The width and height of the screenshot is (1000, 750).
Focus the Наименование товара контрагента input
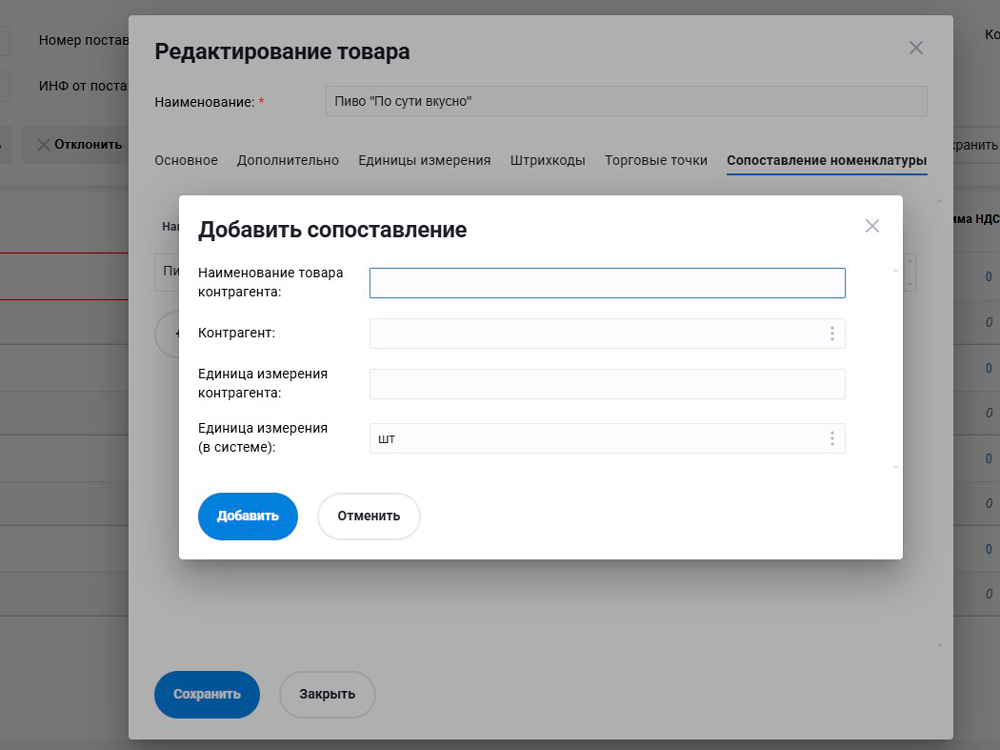(607, 283)
